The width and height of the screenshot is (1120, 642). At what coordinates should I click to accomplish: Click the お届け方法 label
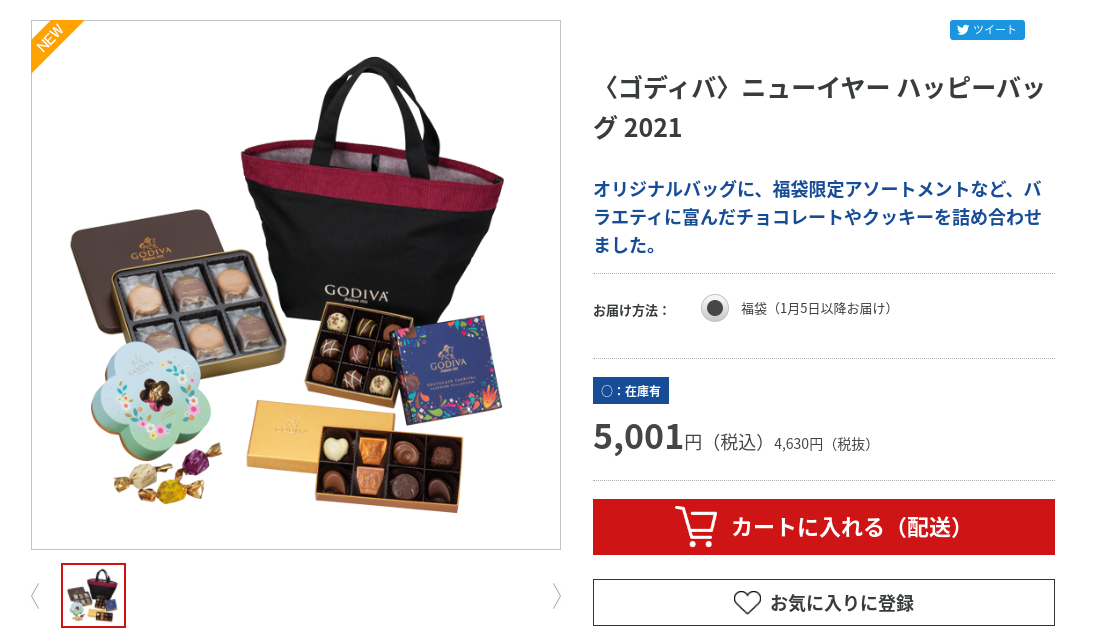point(630,310)
